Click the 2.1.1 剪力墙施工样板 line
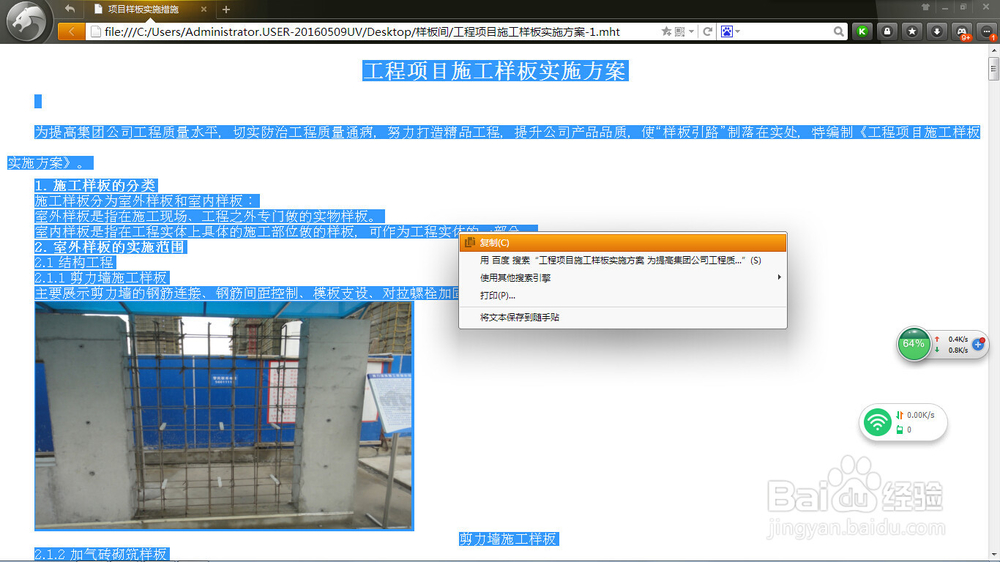Viewport: 1000px width, 562px height. [x=101, y=277]
